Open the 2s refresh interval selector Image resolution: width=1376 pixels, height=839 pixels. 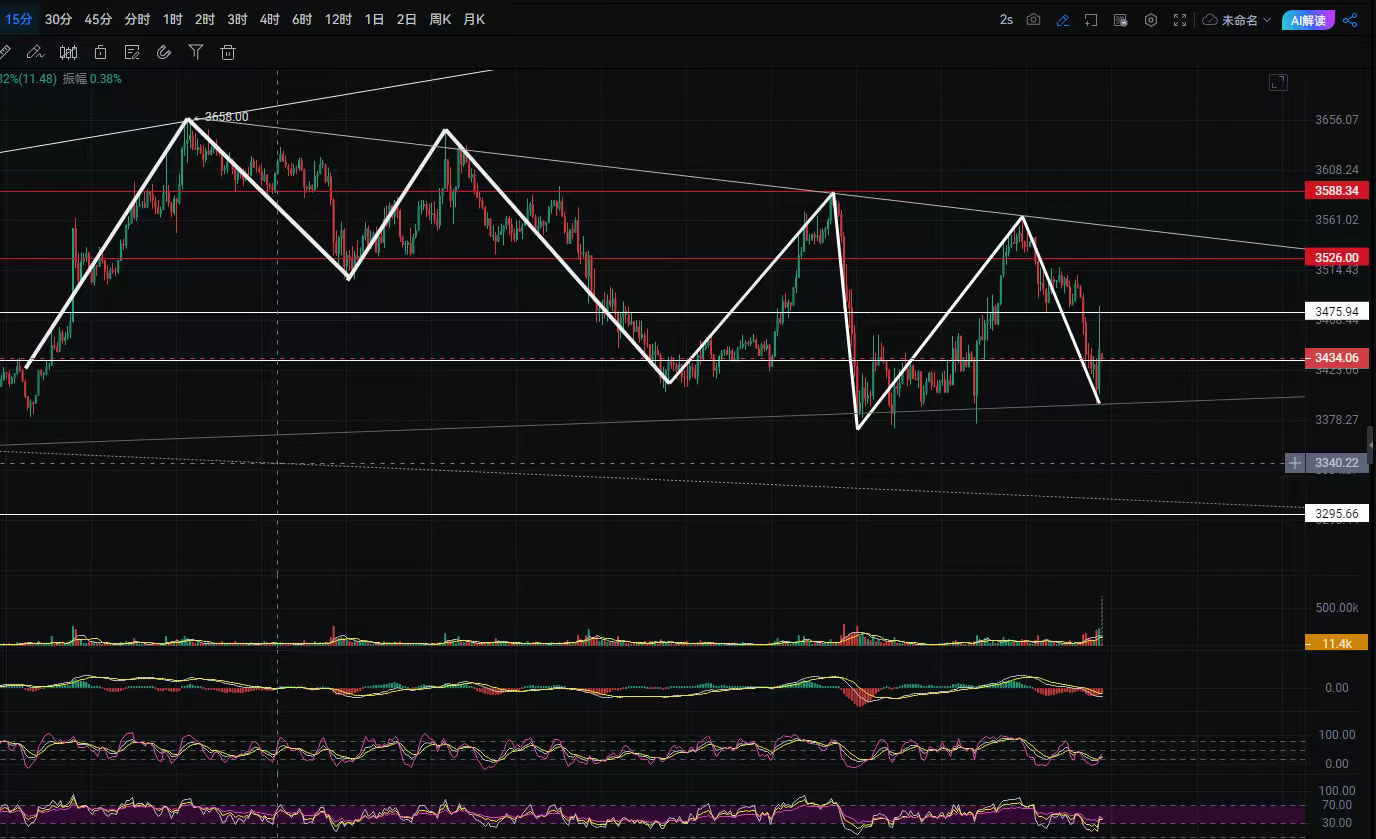[1006, 20]
